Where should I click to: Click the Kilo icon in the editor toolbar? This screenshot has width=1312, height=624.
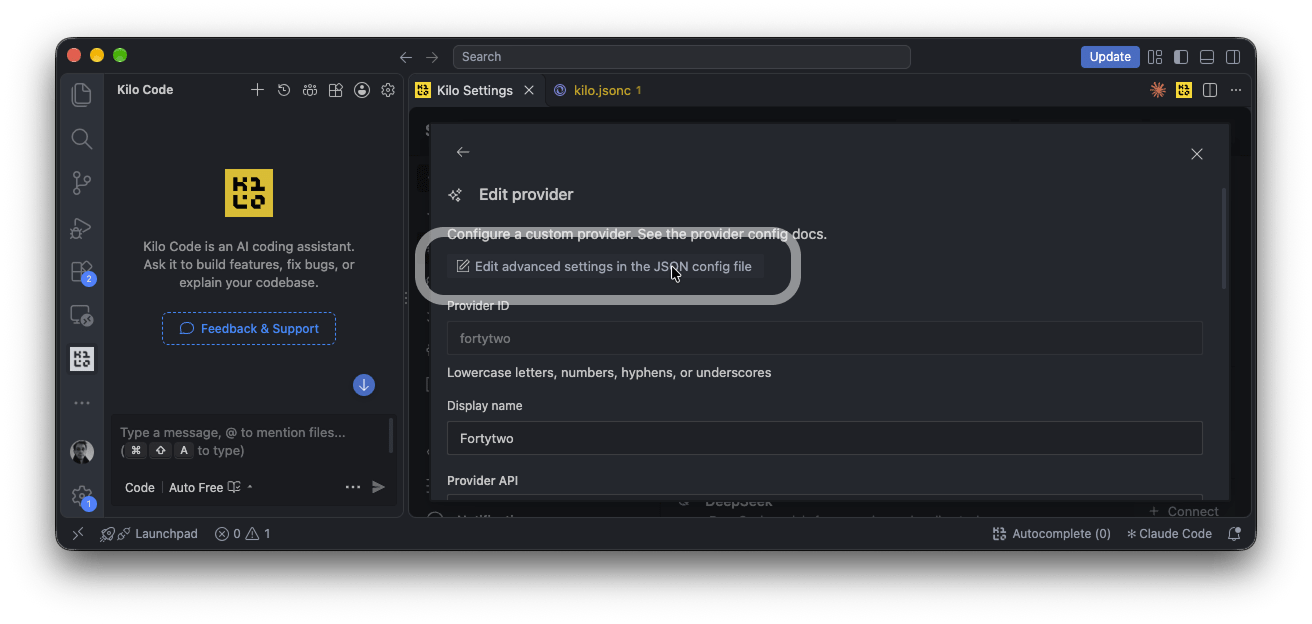coord(1184,90)
